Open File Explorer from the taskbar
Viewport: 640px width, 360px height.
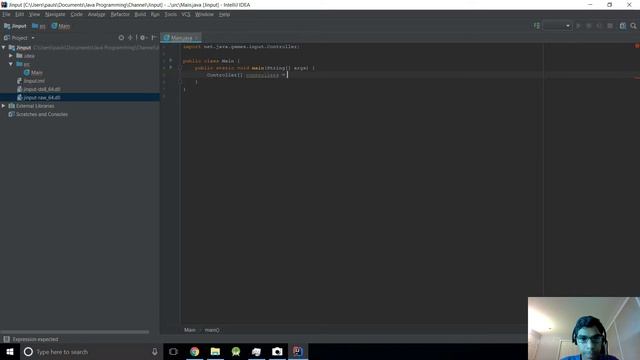click(215, 352)
